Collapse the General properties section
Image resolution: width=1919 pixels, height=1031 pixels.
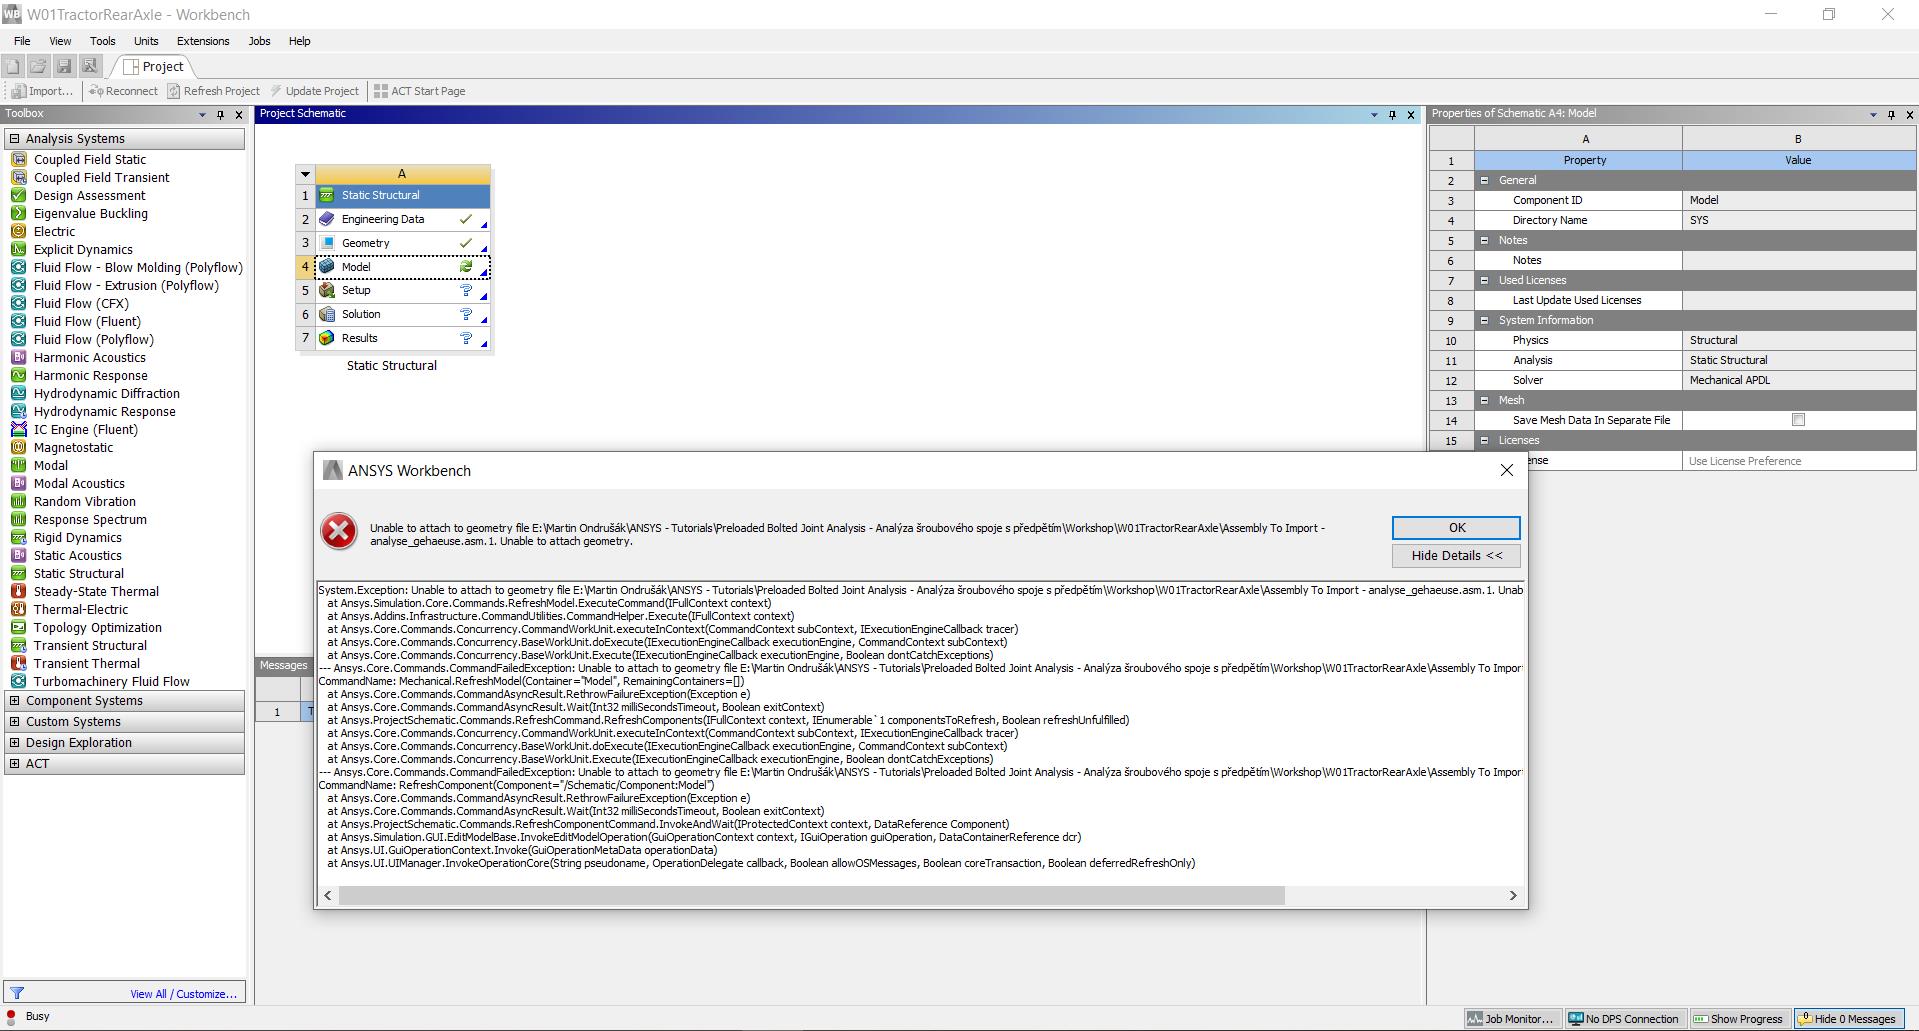click(1484, 180)
